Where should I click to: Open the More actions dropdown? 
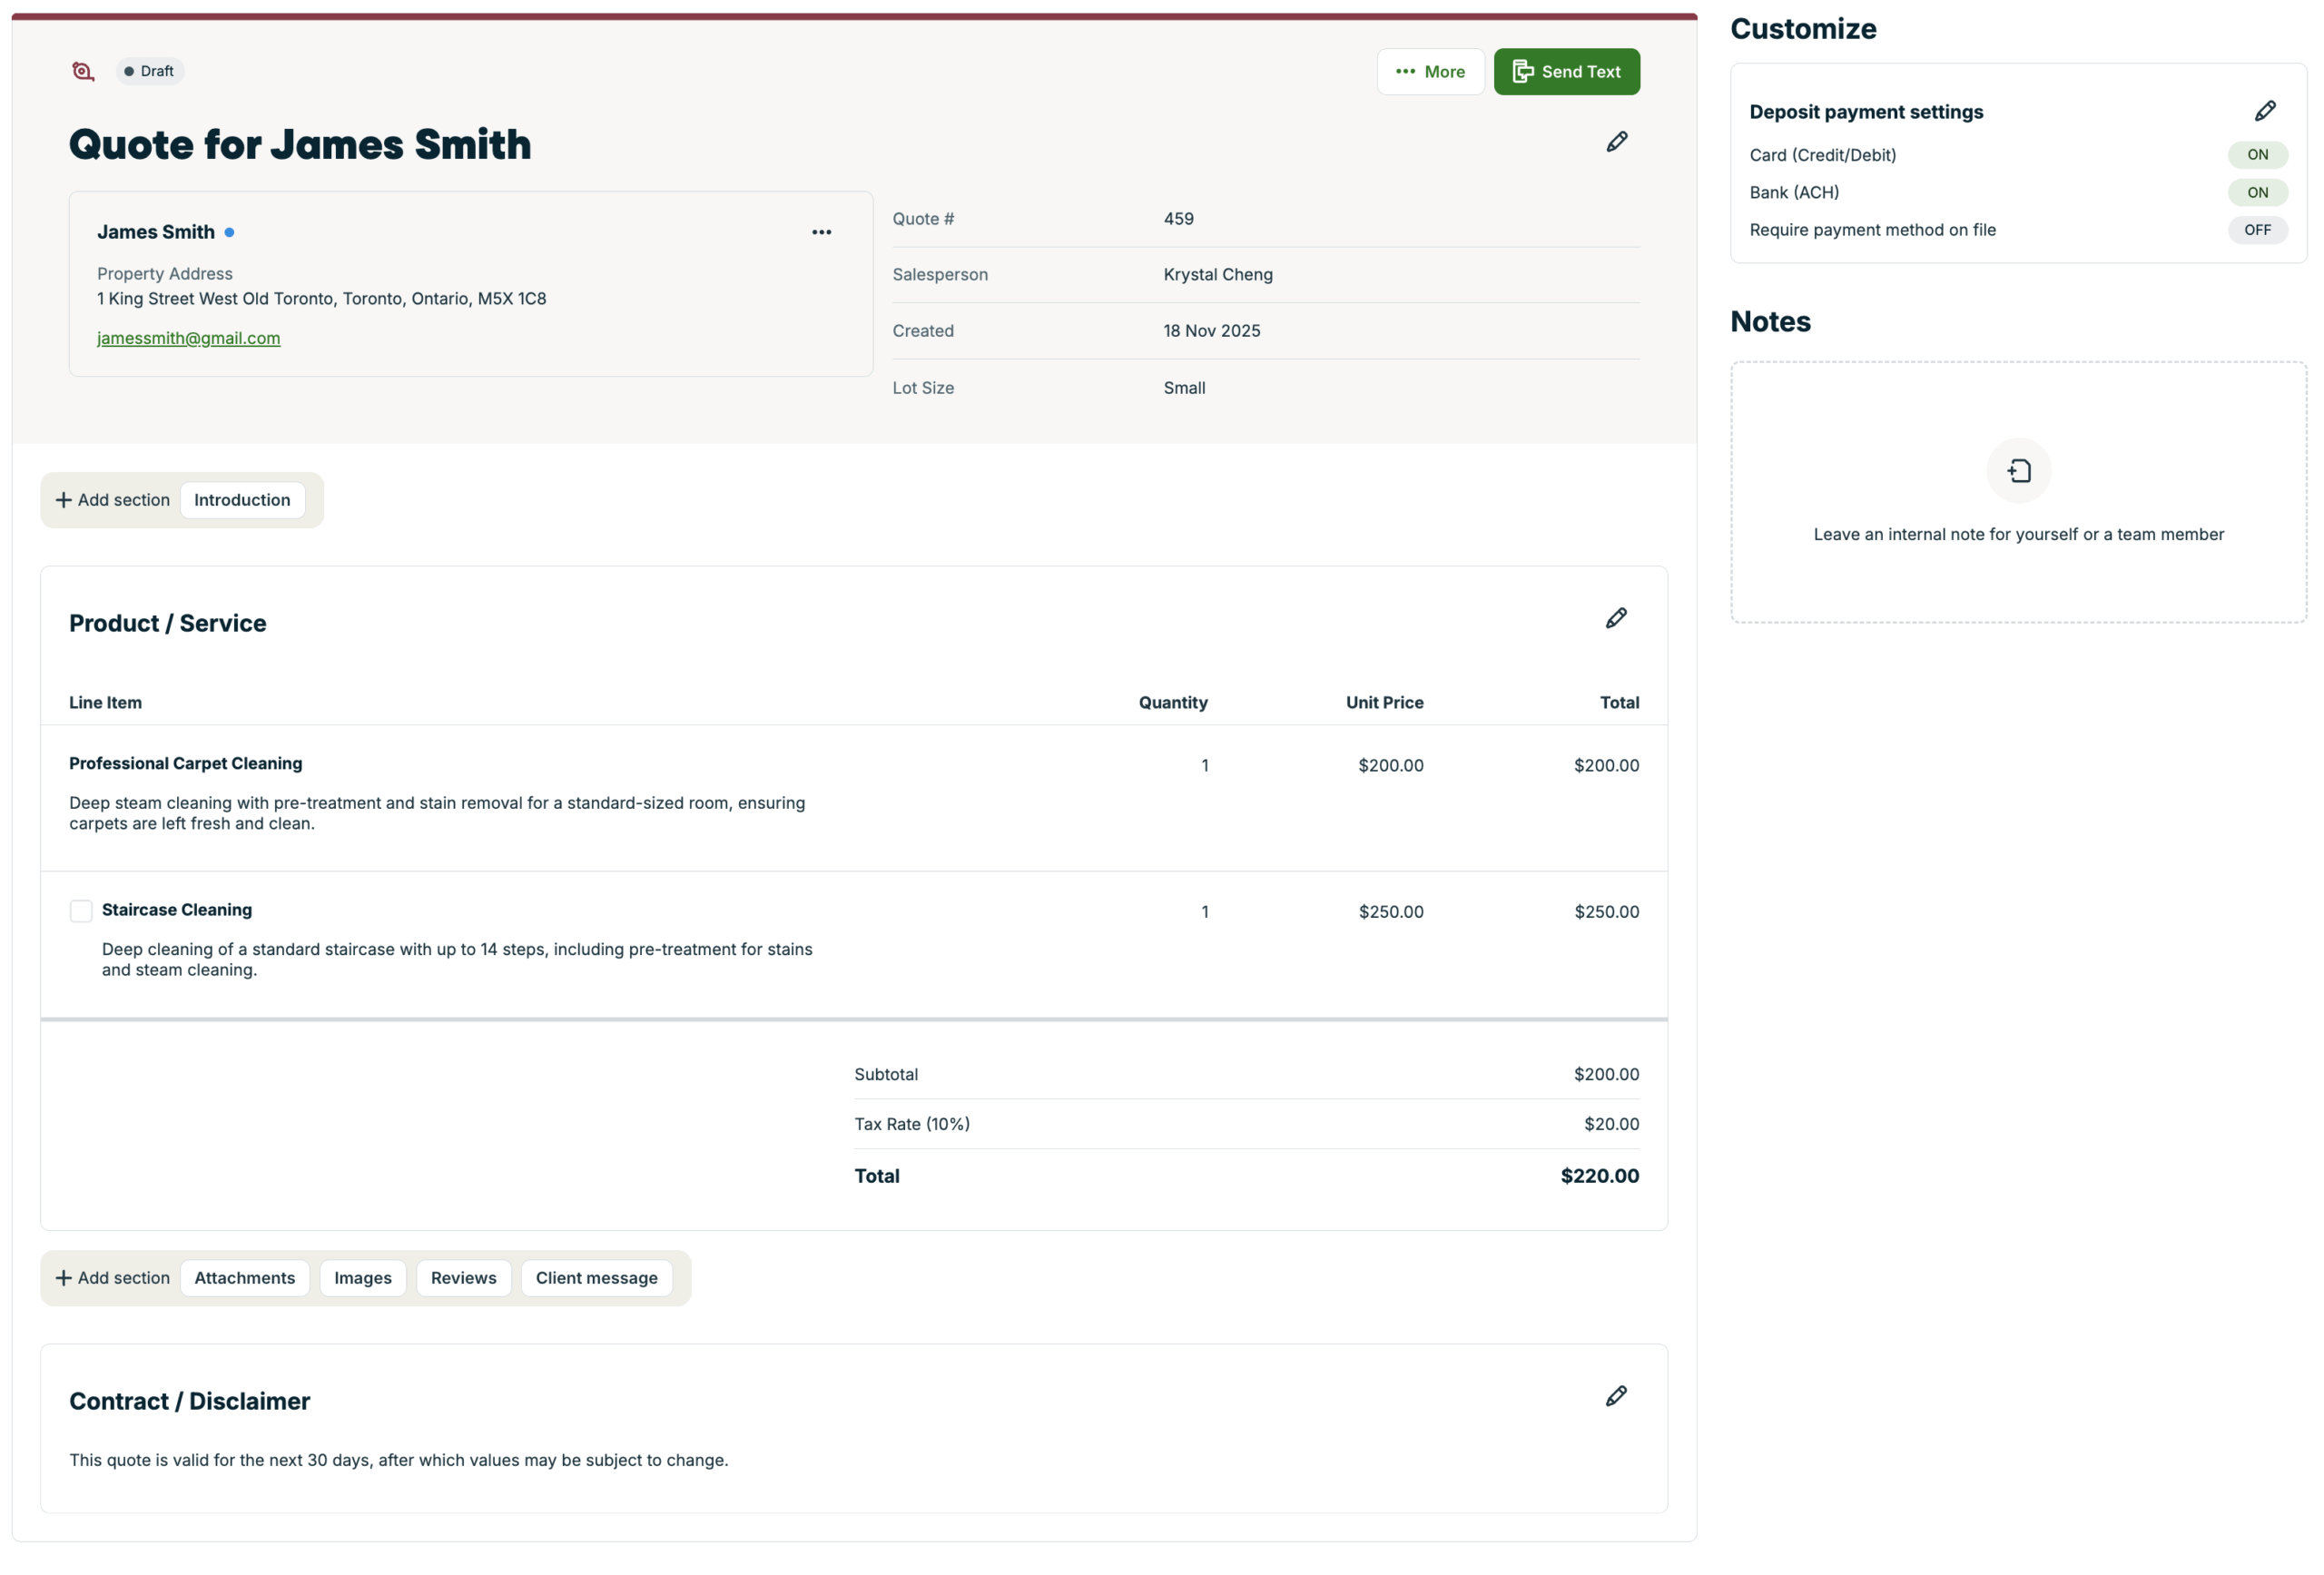point(1429,72)
